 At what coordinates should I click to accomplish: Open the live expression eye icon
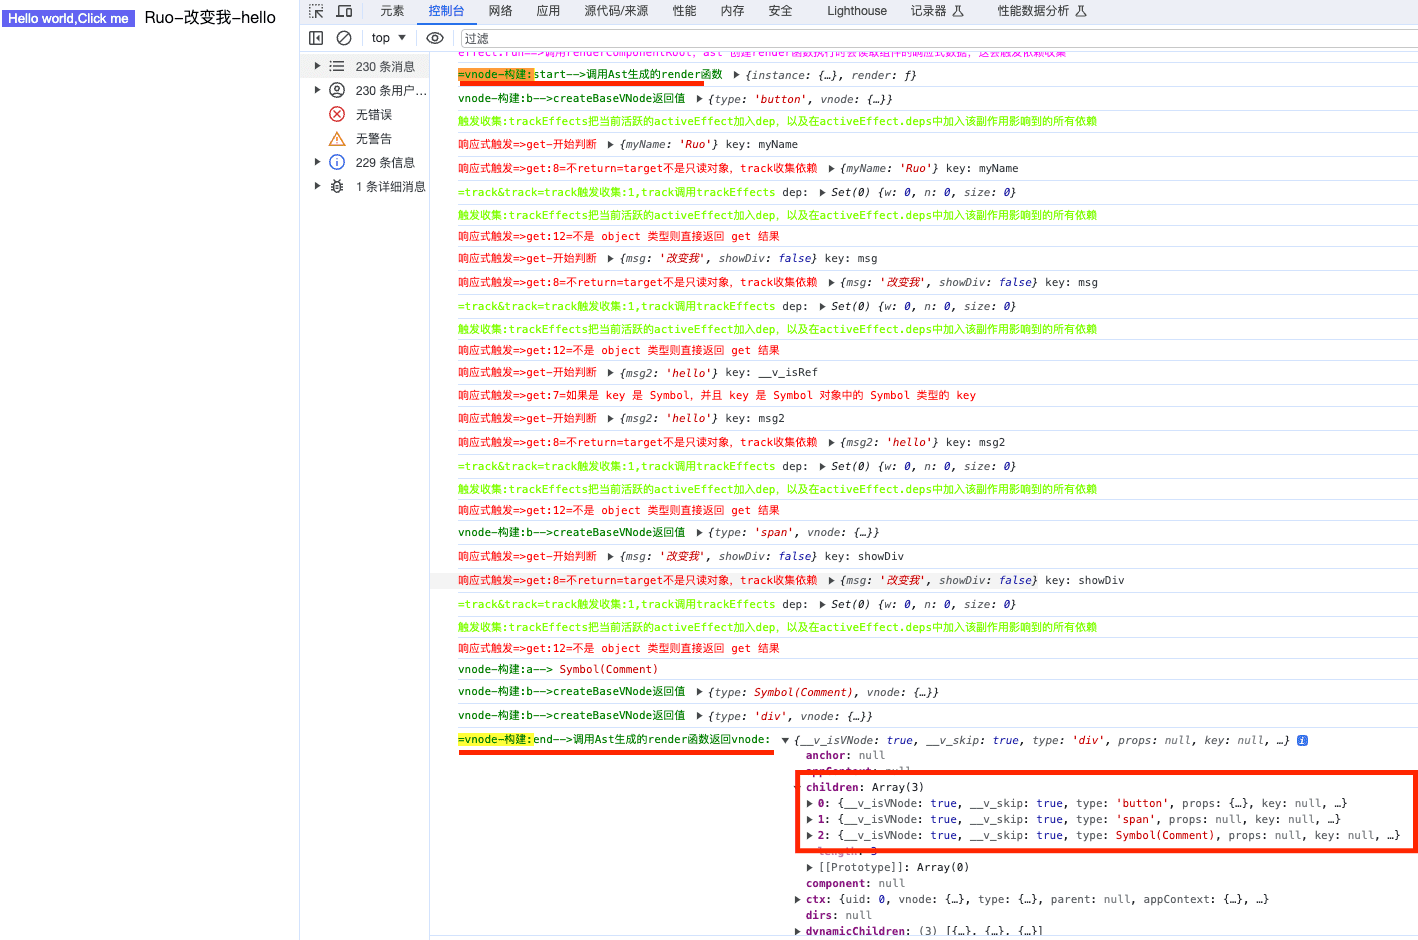point(434,37)
